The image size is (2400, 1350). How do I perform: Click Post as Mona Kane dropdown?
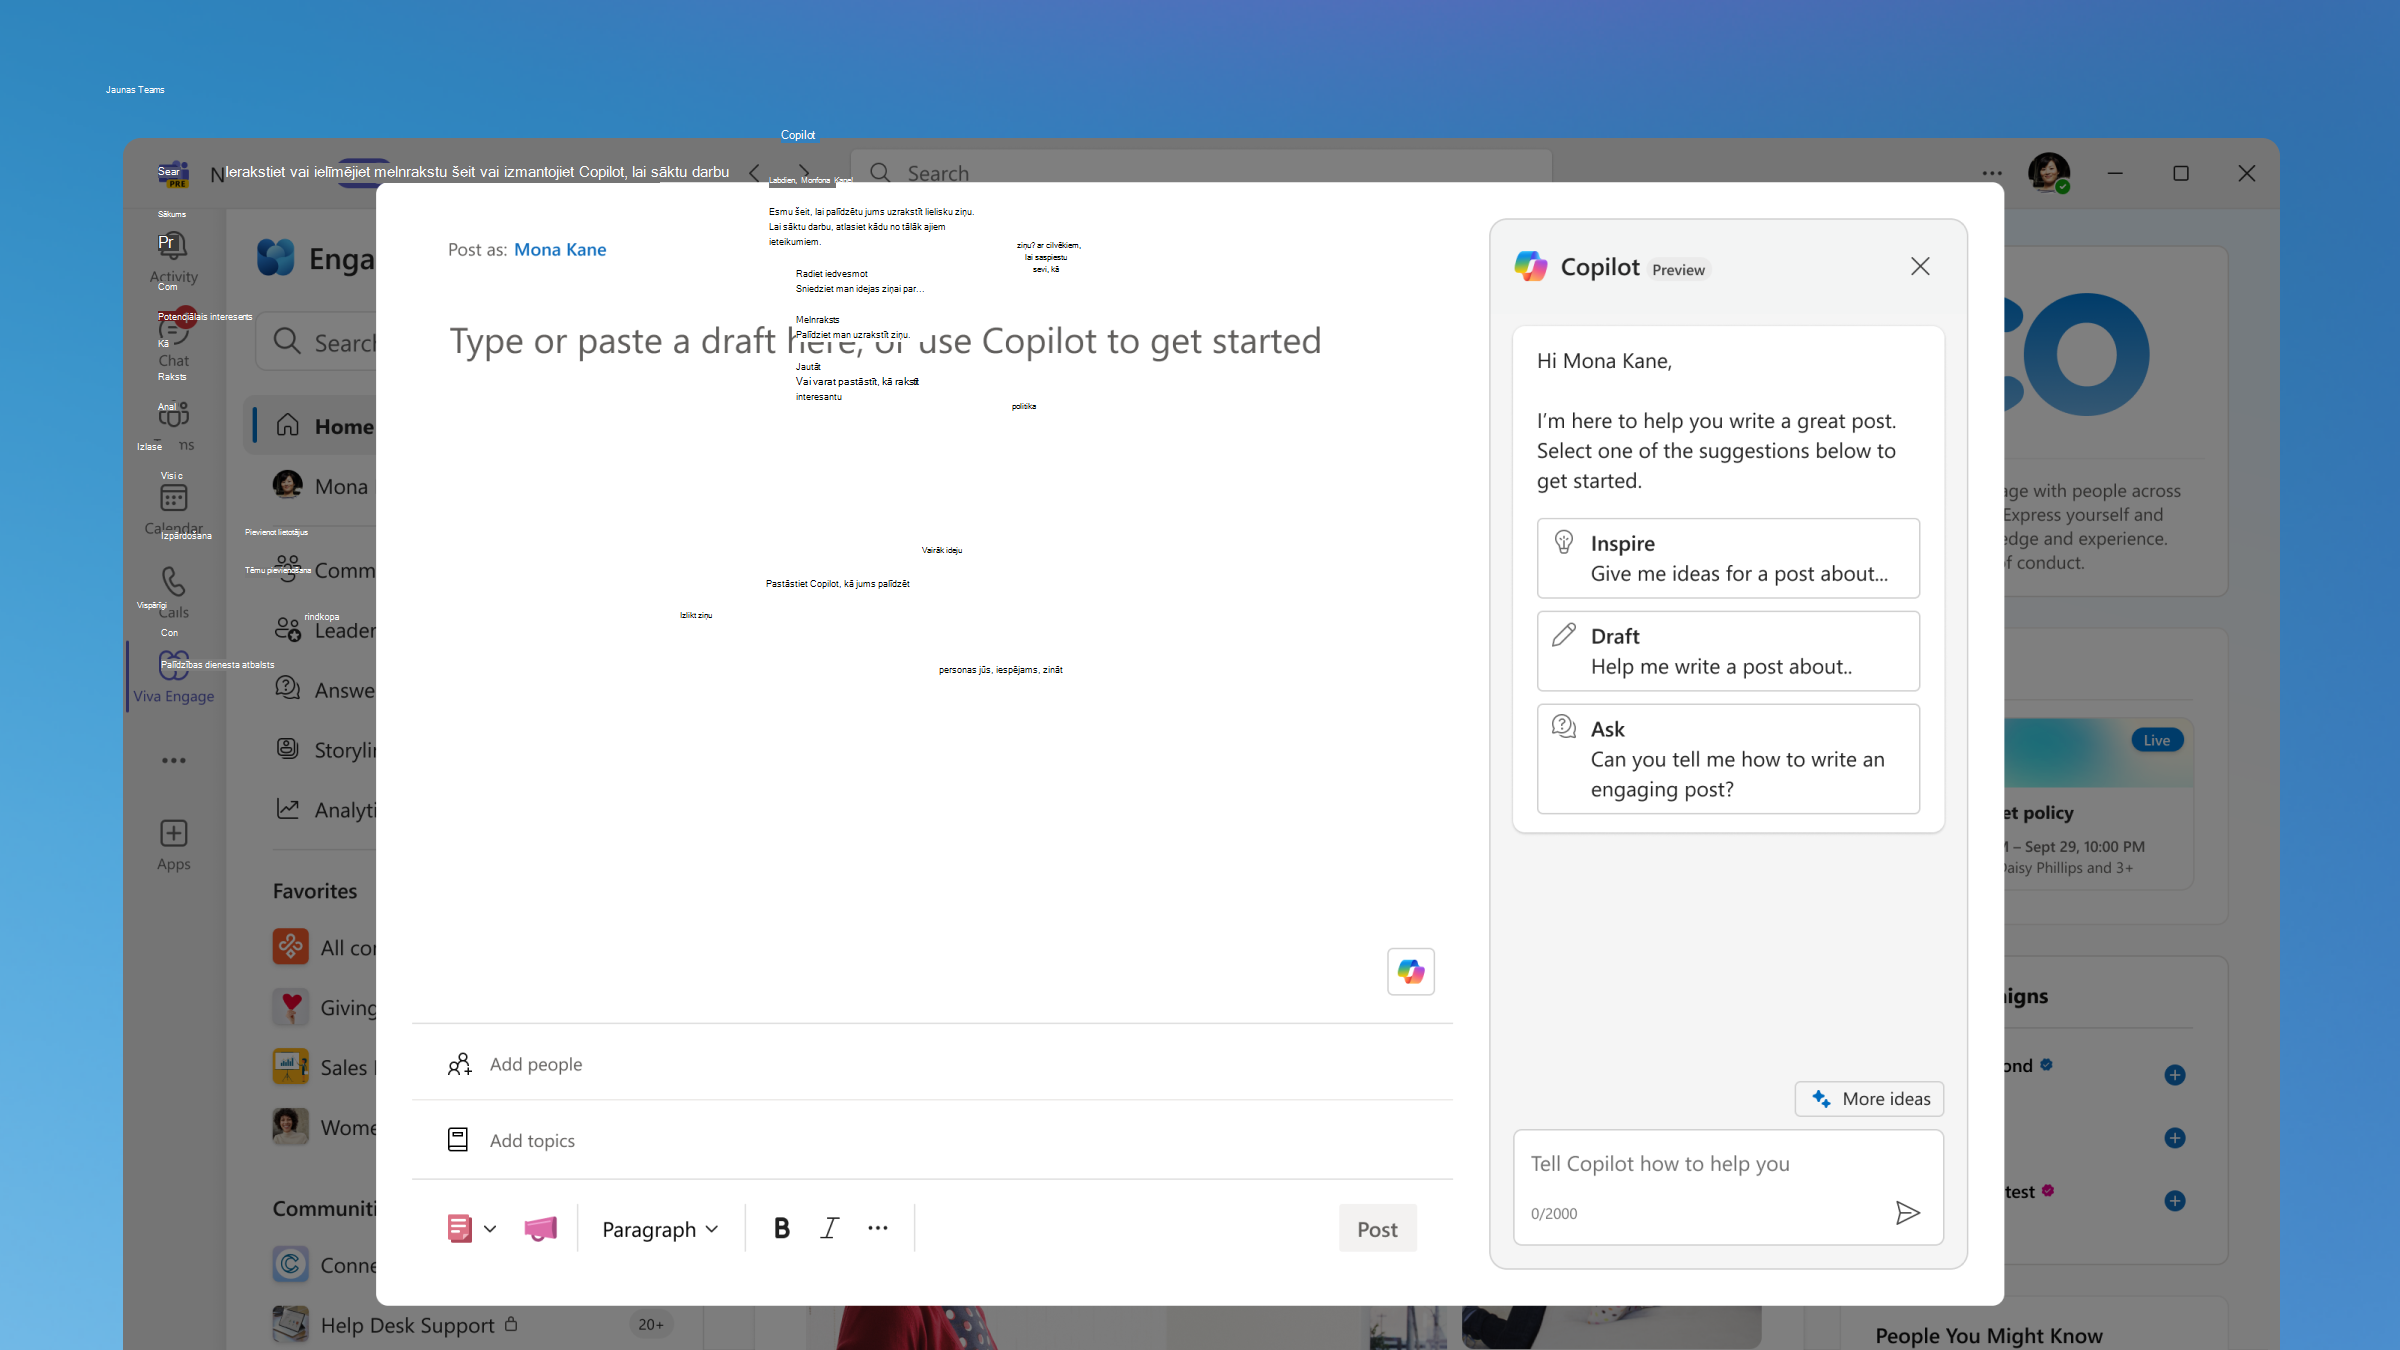pyautogui.click(x=559, y=249)
